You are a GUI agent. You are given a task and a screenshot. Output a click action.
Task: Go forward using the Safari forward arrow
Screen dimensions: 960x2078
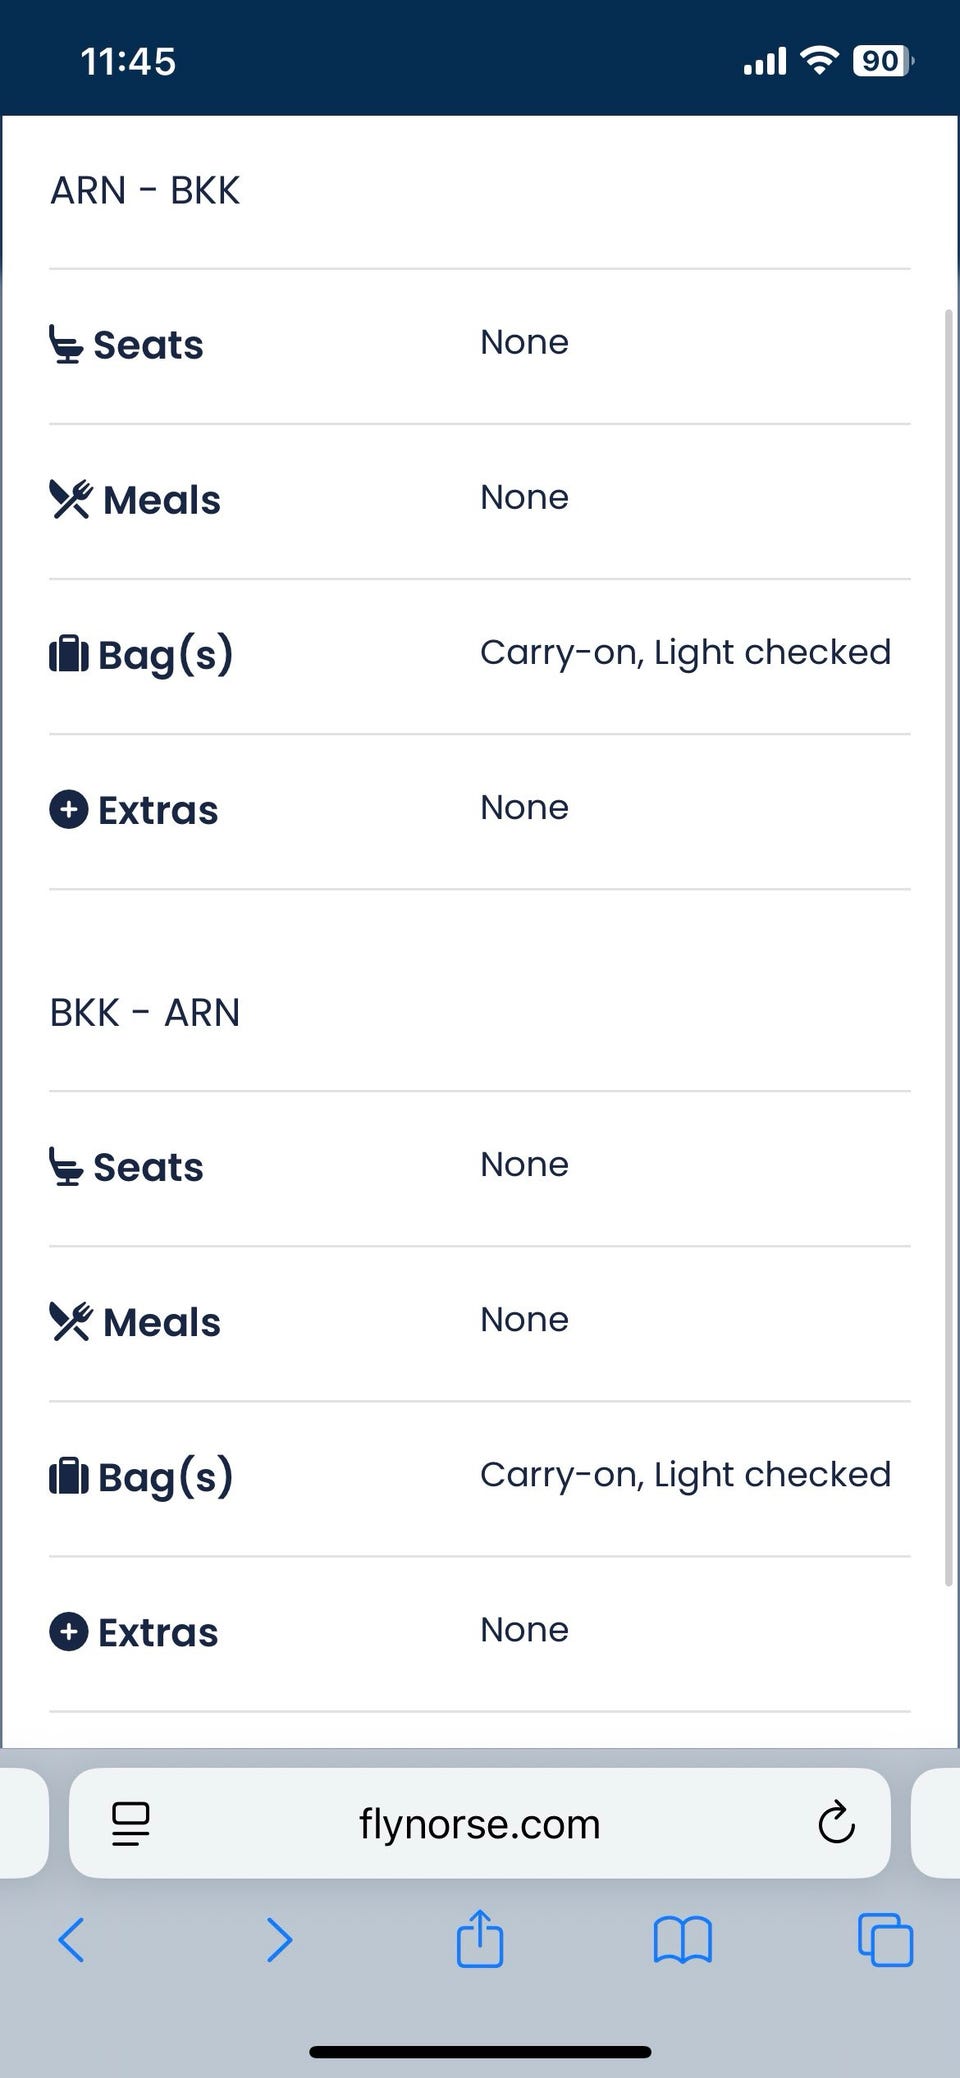click(x=279, y=1940)
